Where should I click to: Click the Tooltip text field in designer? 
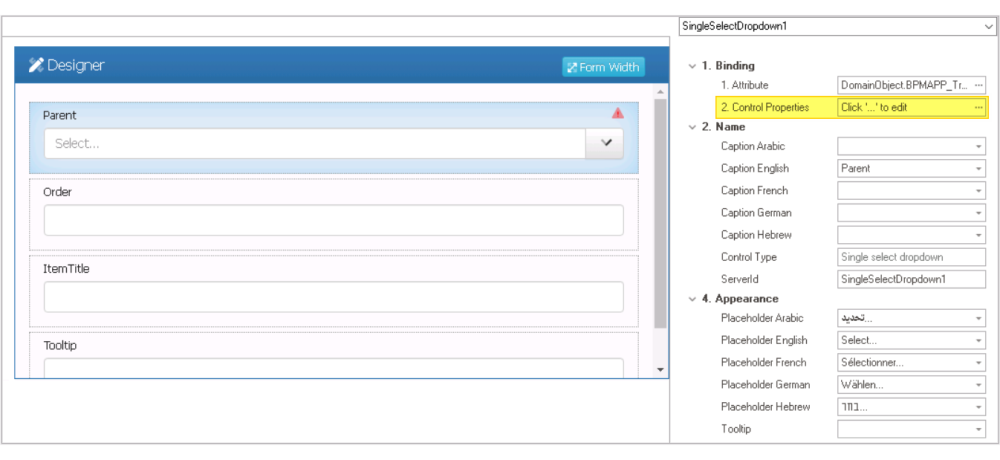(x=334, y=367)
